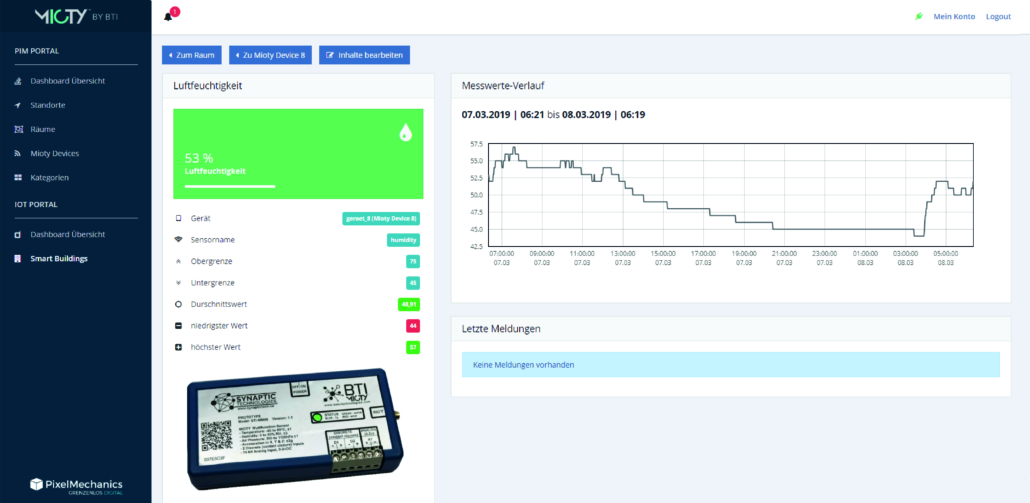Viewport: 1030px width, 503px height.
Task: Open PIM Portal Dashboard Übersicht
Action: [67, 80]
